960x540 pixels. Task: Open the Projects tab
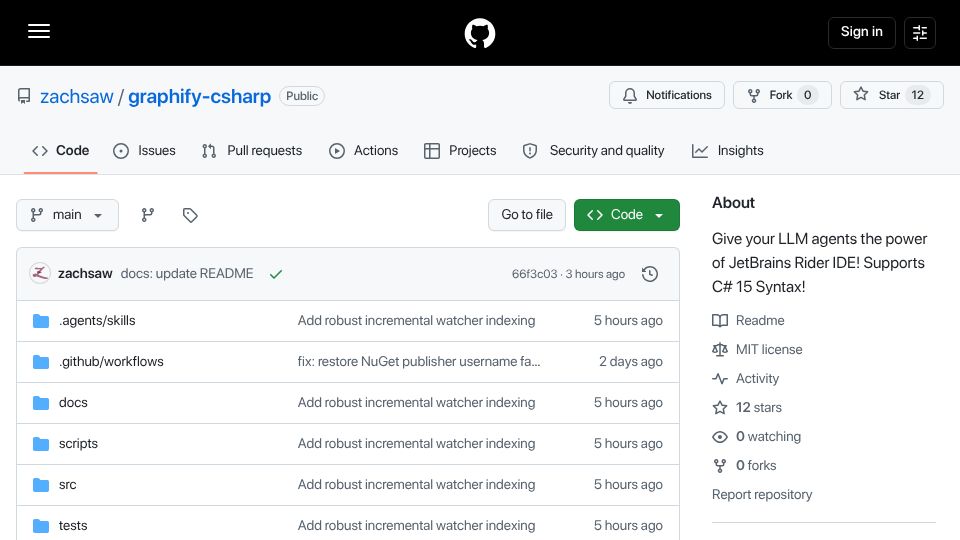(460, 151)
